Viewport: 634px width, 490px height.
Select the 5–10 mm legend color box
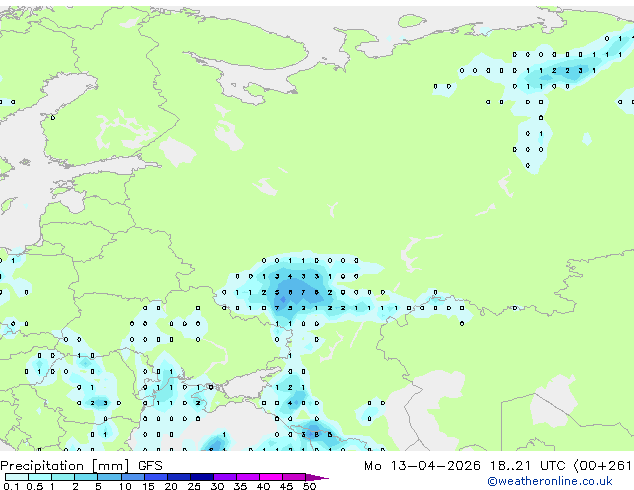(109, 477)
